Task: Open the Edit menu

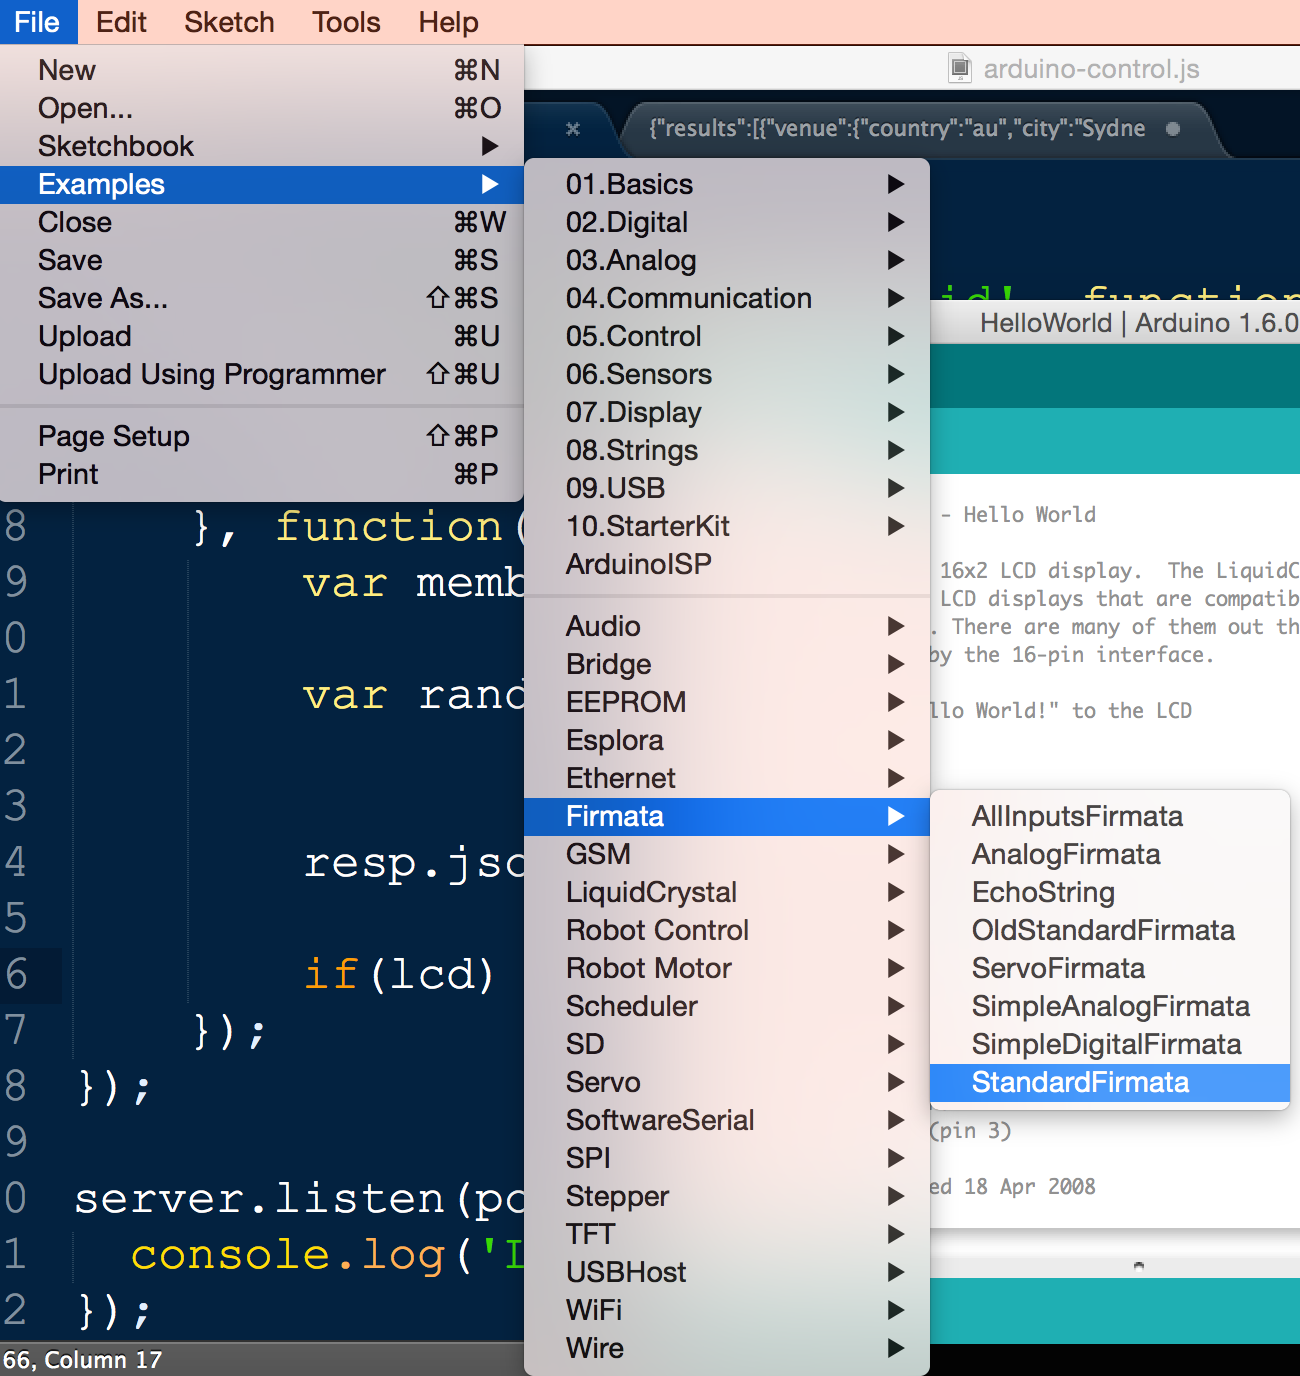Action: pos(121,22)
